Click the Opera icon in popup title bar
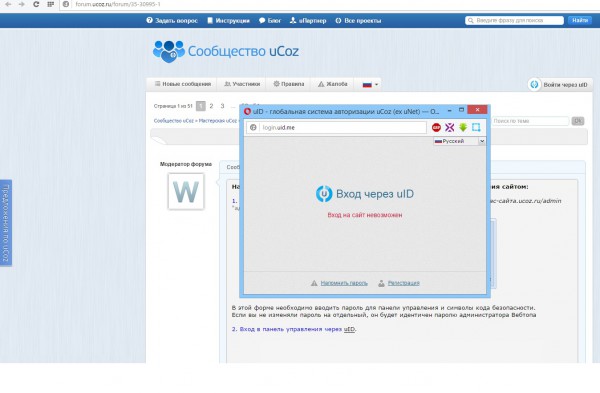The height and width of the screenshot is (393, 600). point(247,111)
